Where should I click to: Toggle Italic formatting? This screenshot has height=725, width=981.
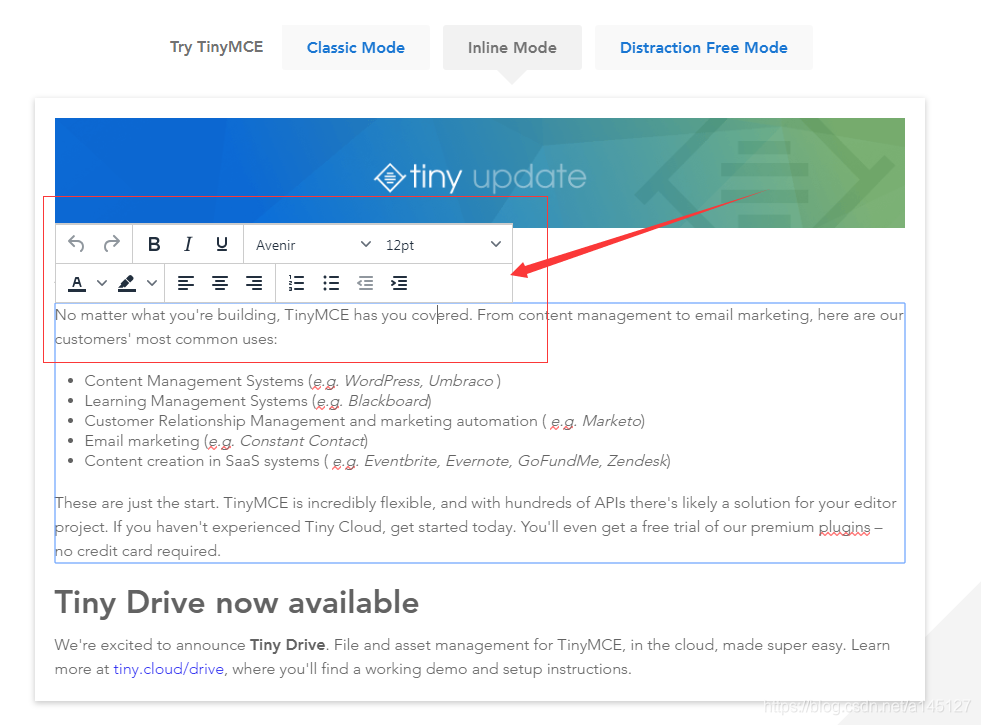point(188,244)
